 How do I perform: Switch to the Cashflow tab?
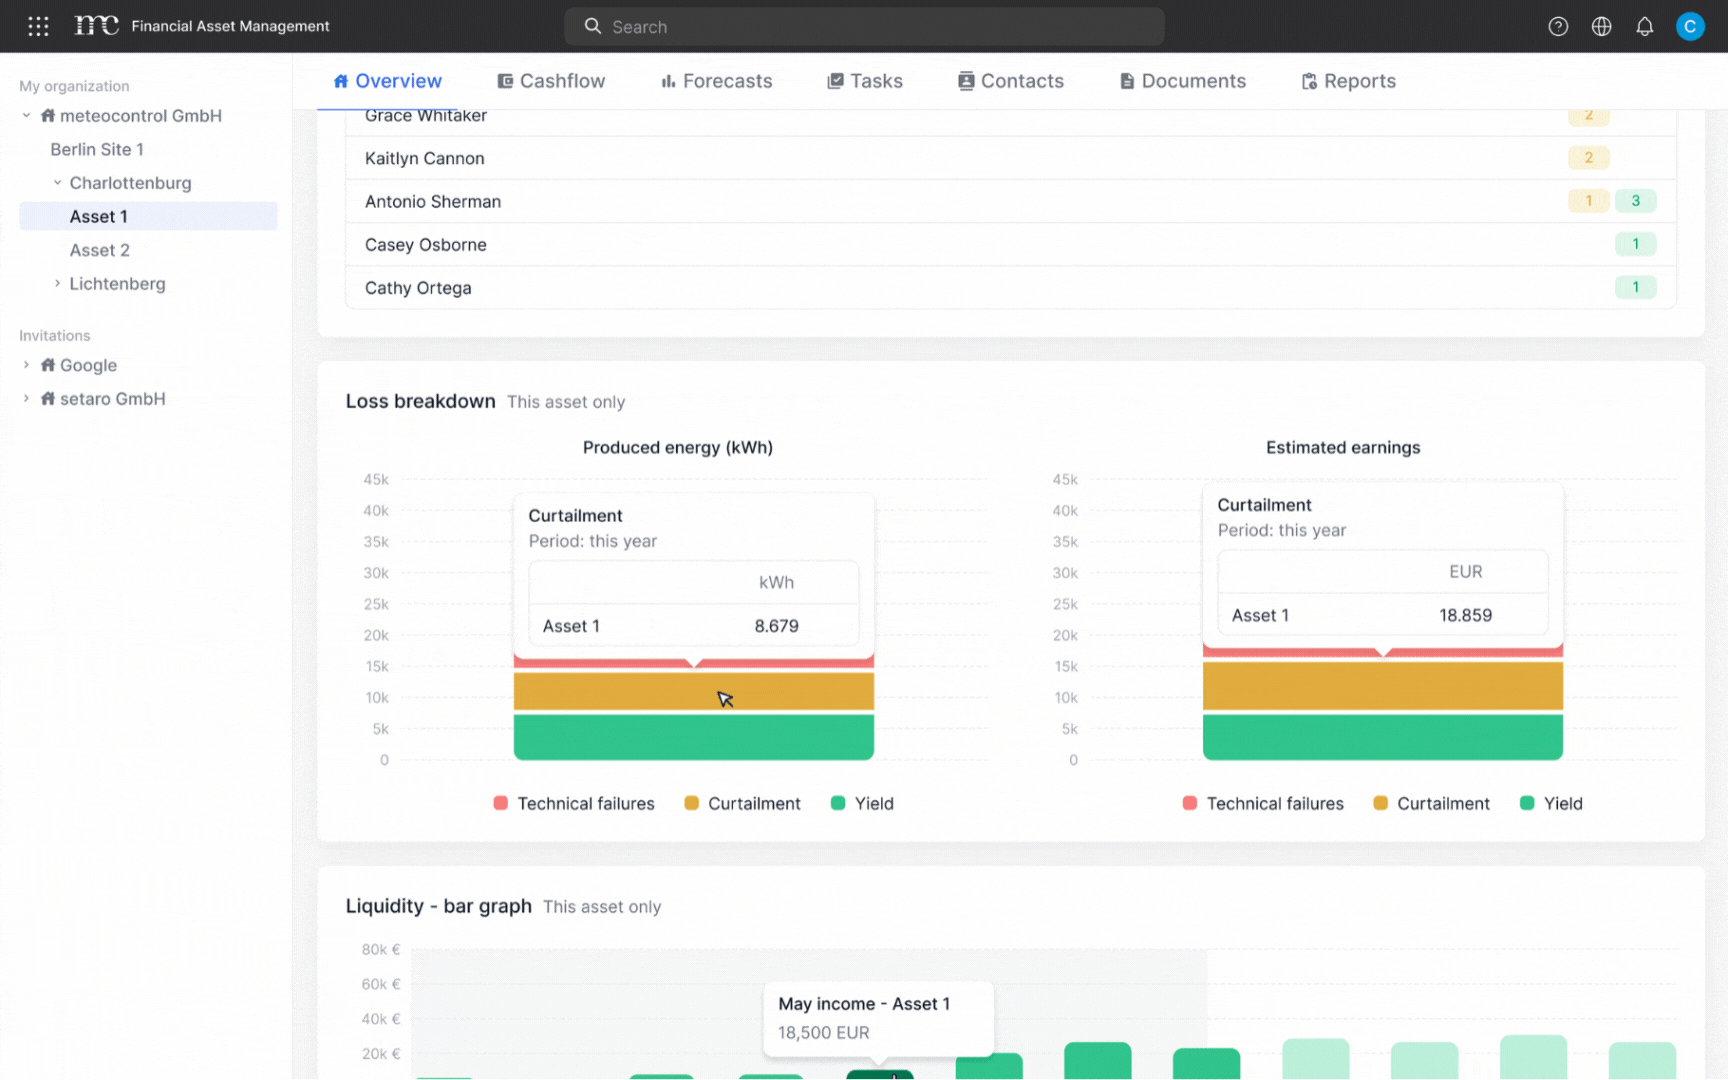pyautogui.click(x=551, y=81)
